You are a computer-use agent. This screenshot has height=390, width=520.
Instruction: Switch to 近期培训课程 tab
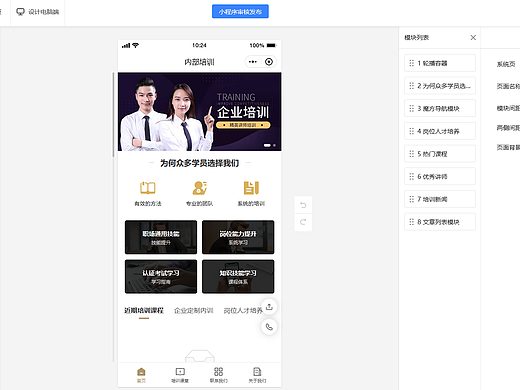[x=144, y=311]
